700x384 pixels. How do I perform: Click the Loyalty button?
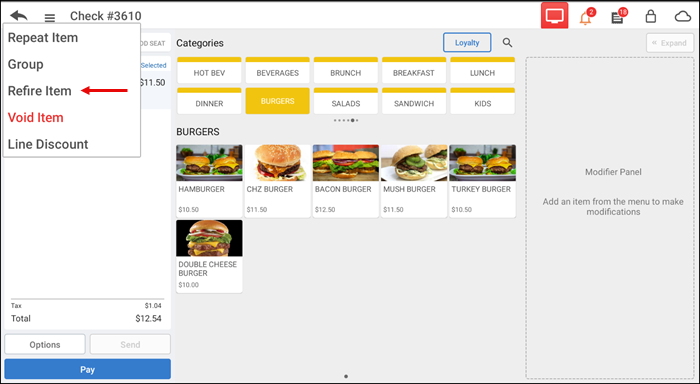click(x=467, y=43)
